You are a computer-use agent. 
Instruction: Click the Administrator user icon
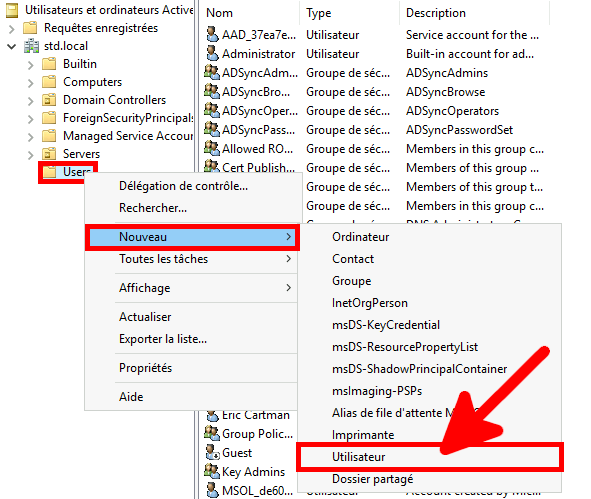coord(212,53)
